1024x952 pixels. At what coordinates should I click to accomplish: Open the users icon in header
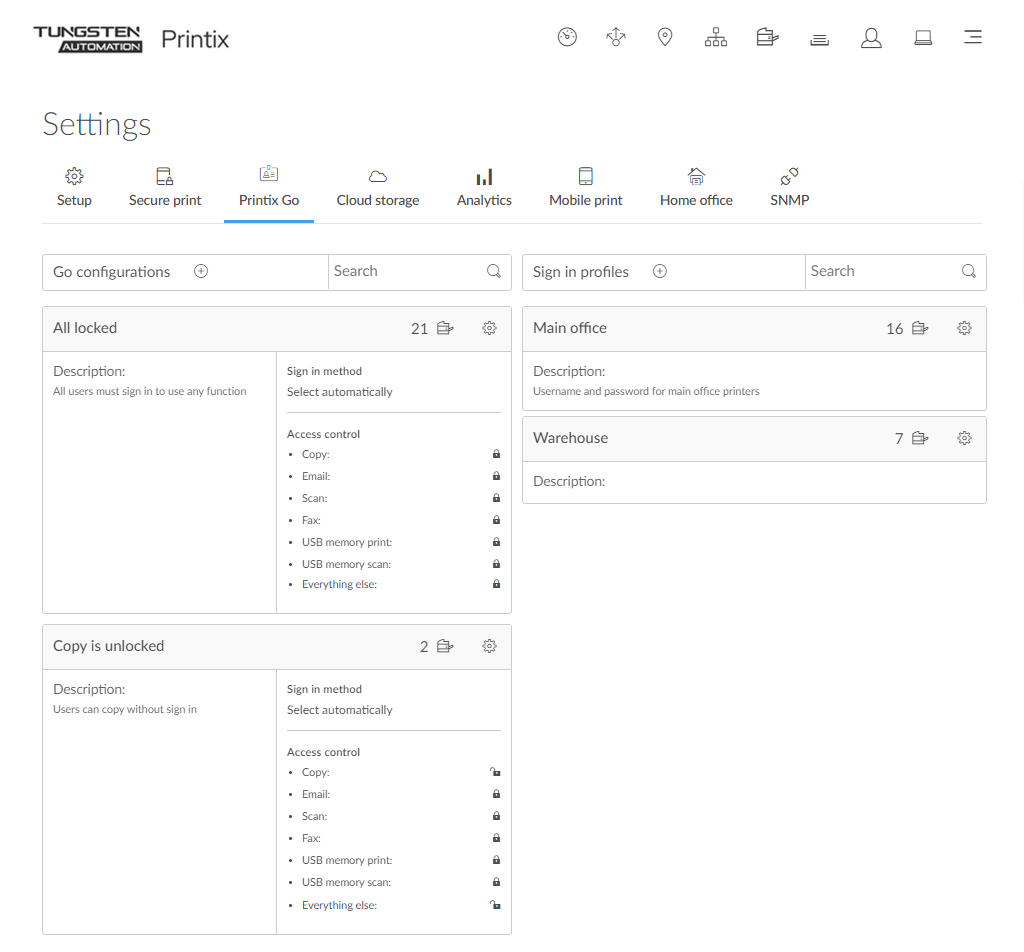(871, 38)
